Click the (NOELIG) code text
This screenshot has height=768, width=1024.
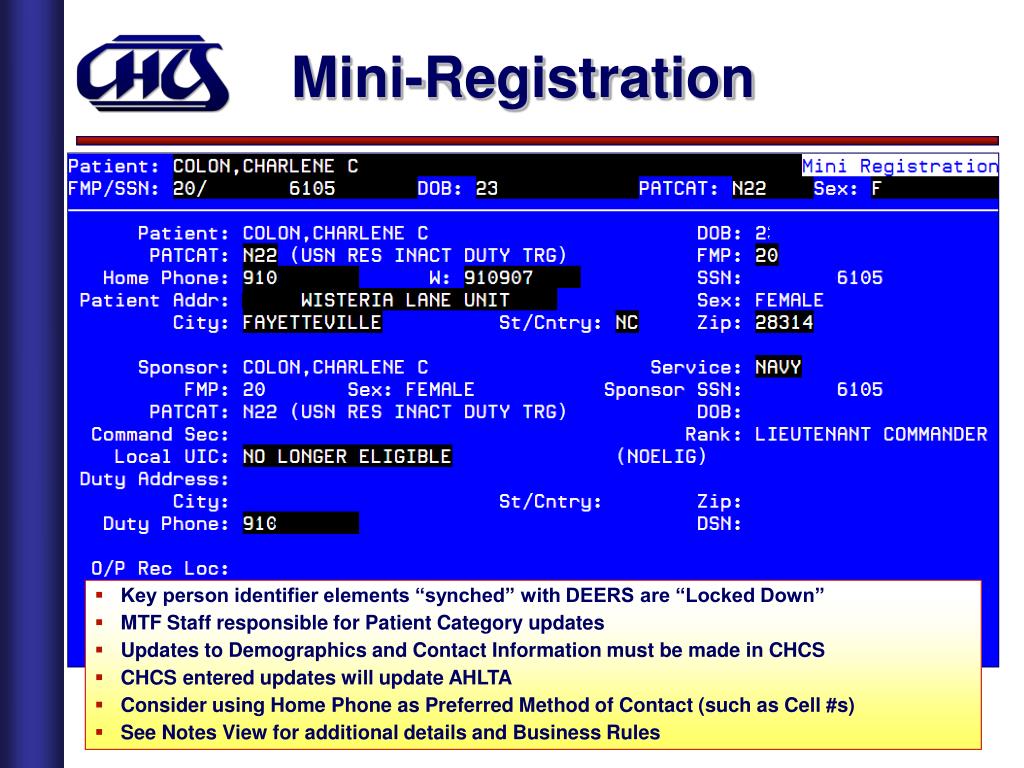(x=662, y=456)
